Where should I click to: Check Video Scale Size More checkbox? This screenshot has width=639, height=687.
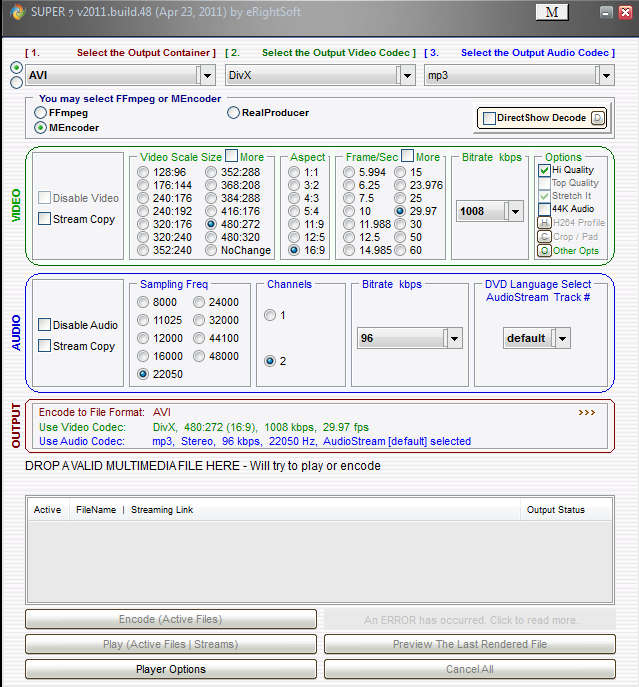tap(231, 156)
